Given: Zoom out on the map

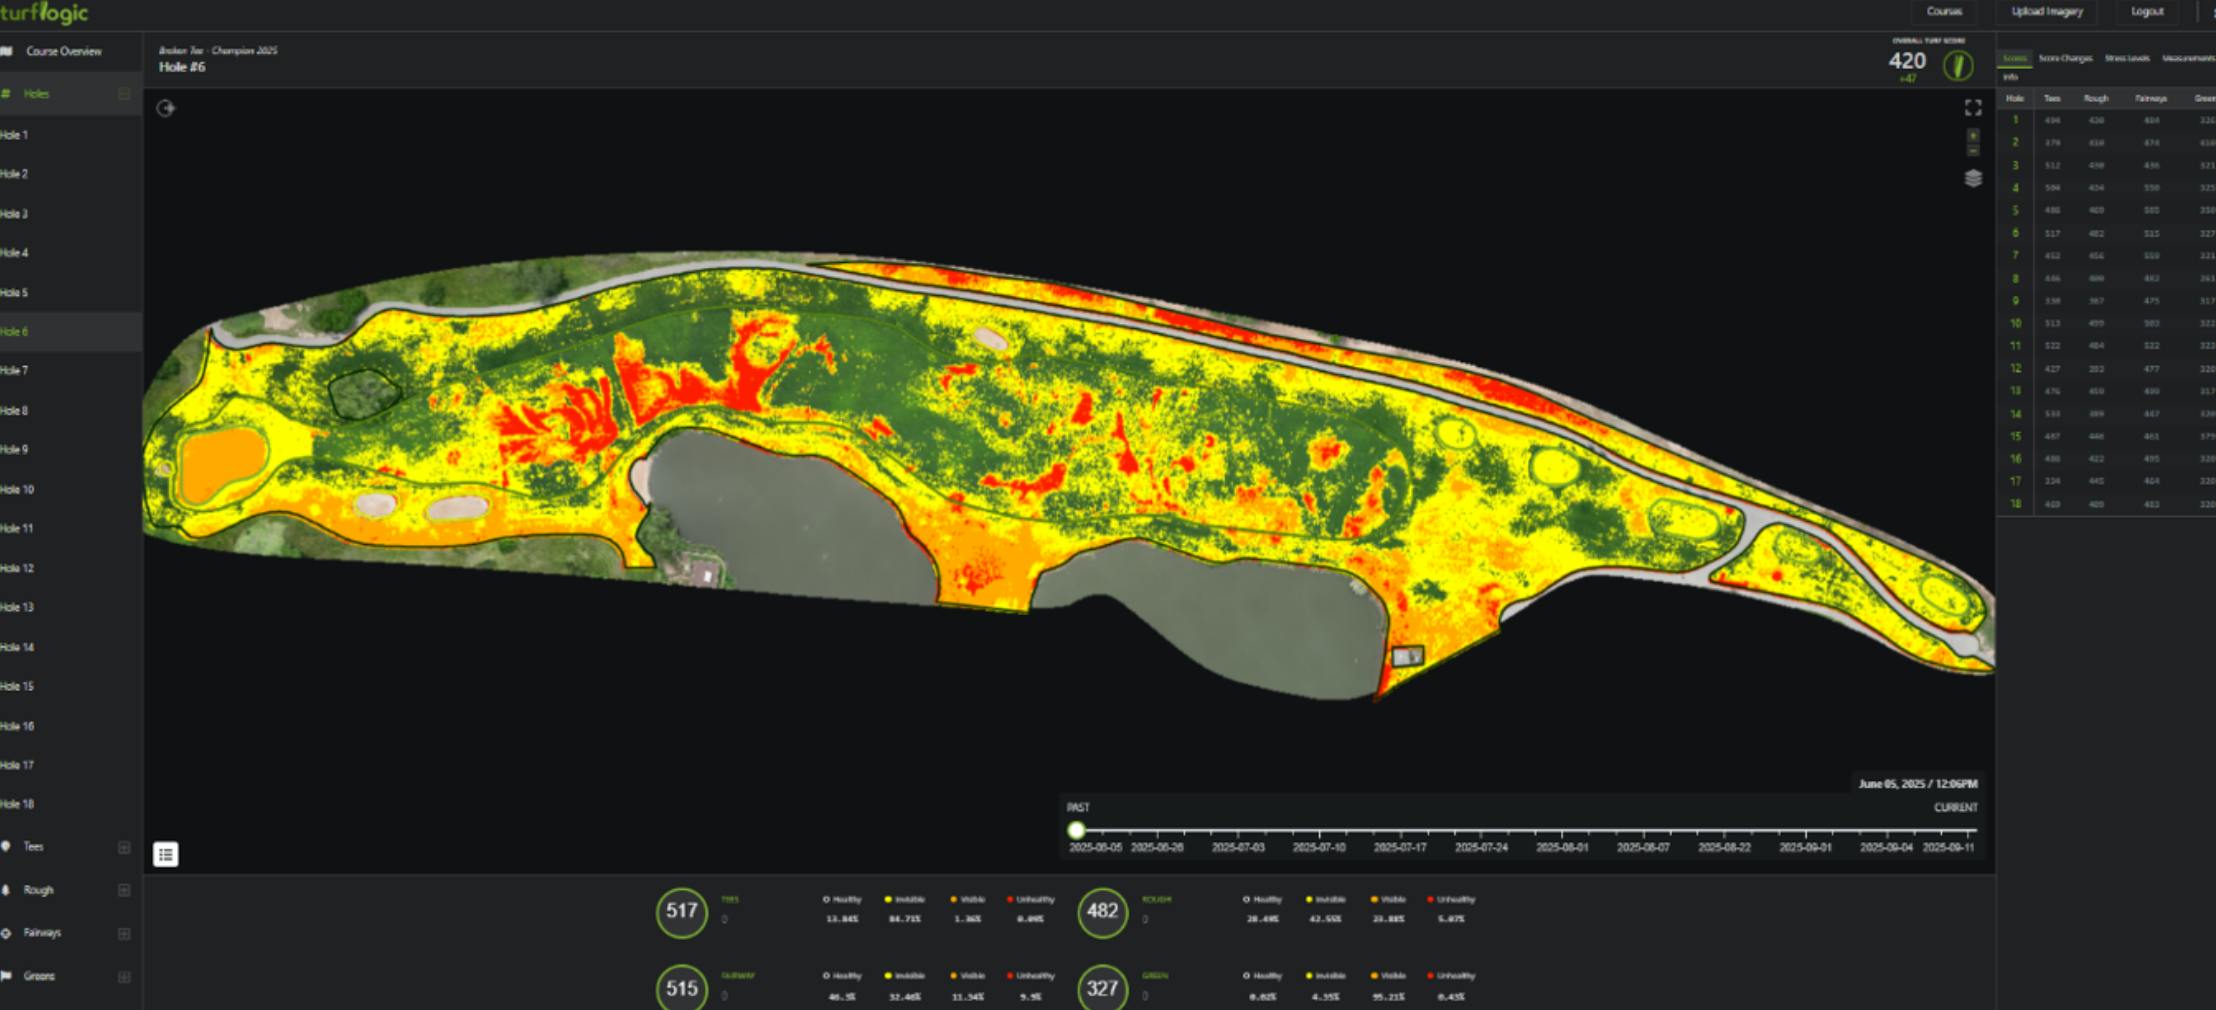Looking at the screenshot, I should click(1972, 150).
